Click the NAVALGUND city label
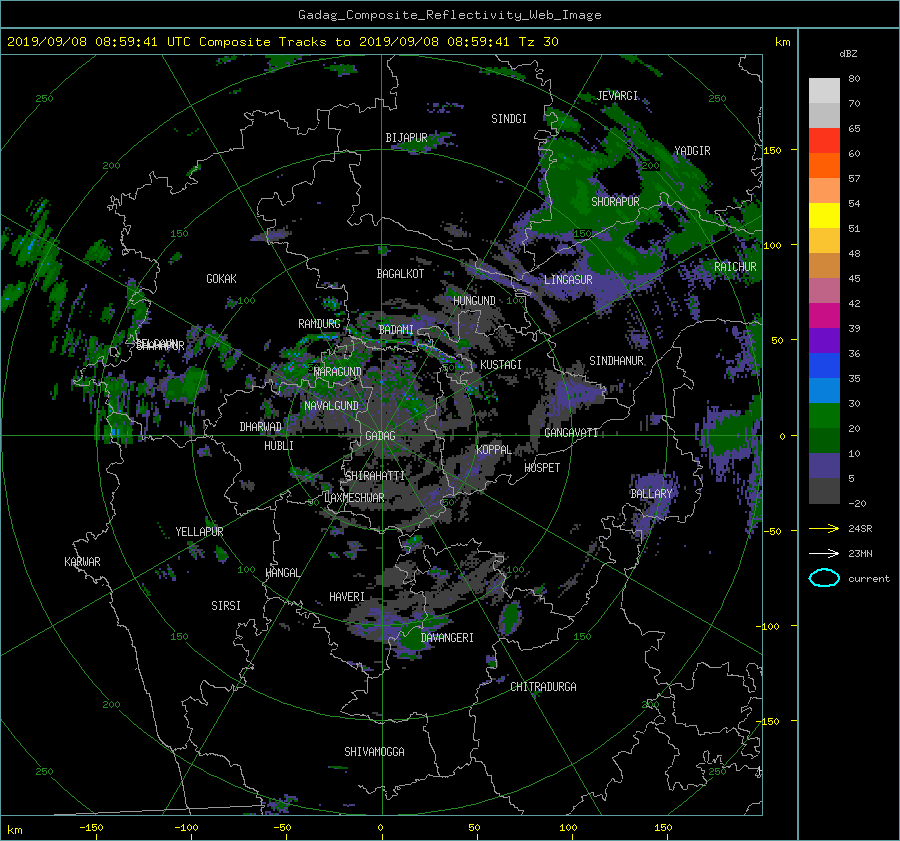The width and height of the screenshot is (900, 841). tap(331, 405)
